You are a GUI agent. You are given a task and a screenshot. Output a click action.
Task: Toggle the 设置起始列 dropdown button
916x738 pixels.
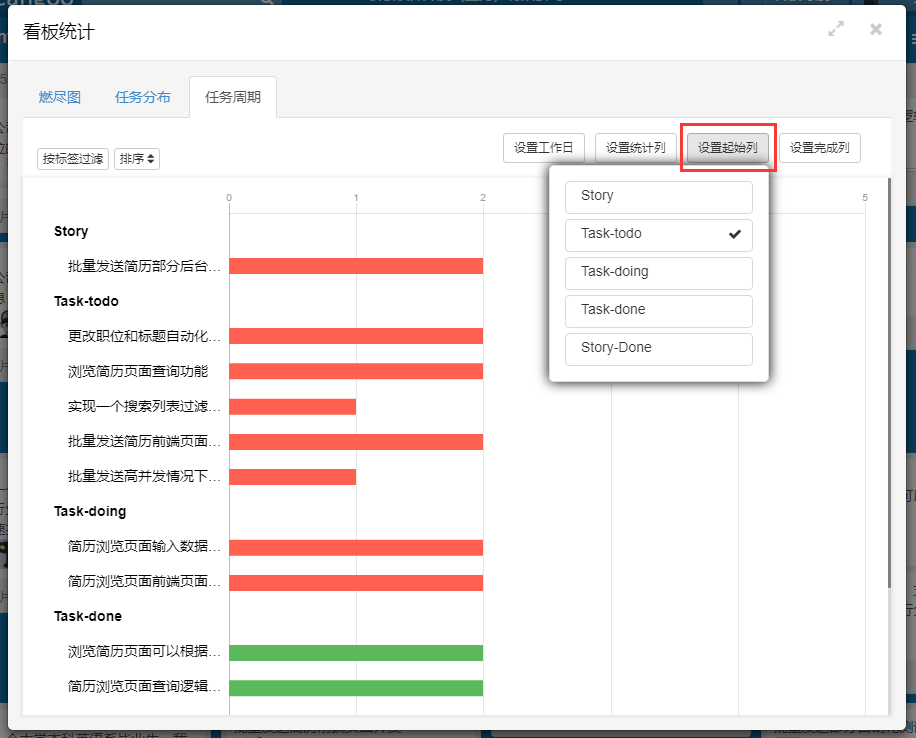pyautogui.click(x=727, y=148)
